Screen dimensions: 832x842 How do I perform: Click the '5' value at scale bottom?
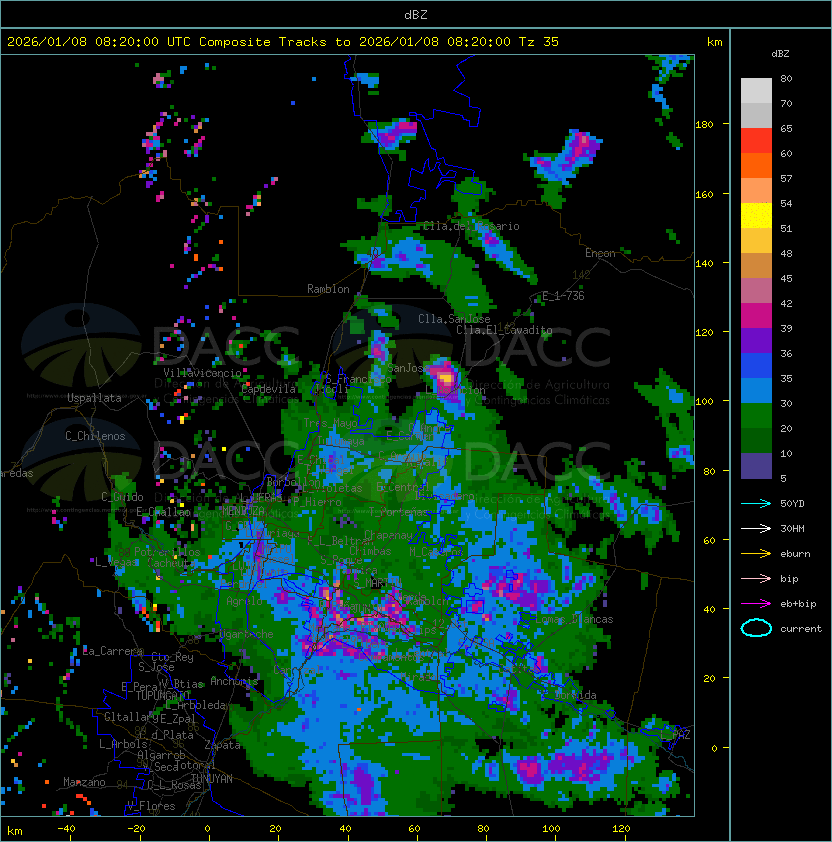(783, 478)
